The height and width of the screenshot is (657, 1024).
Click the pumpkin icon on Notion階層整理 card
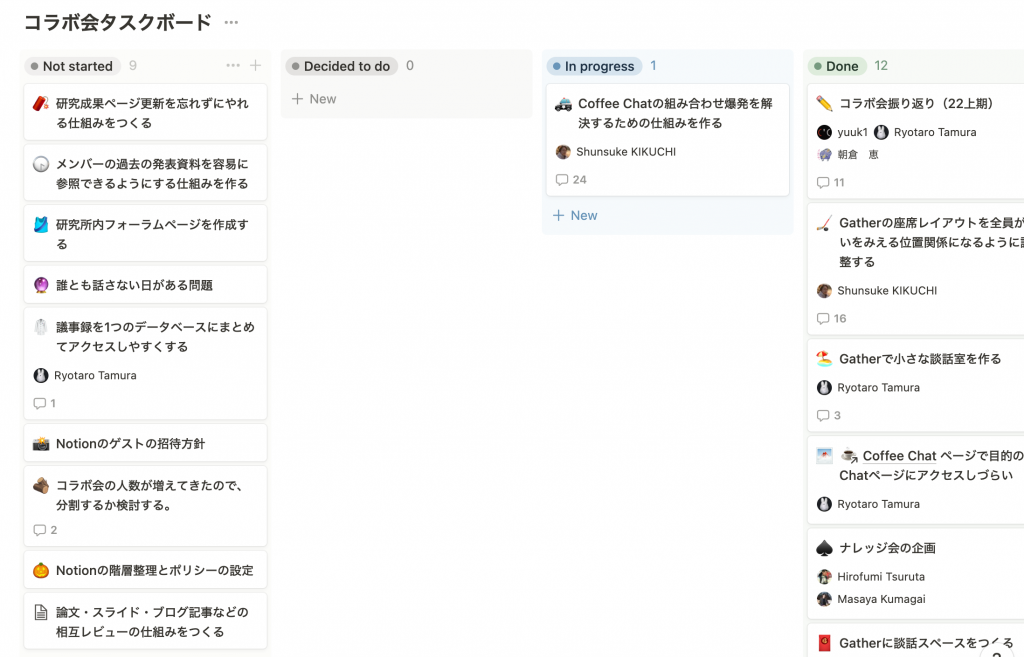coord(41,570)
